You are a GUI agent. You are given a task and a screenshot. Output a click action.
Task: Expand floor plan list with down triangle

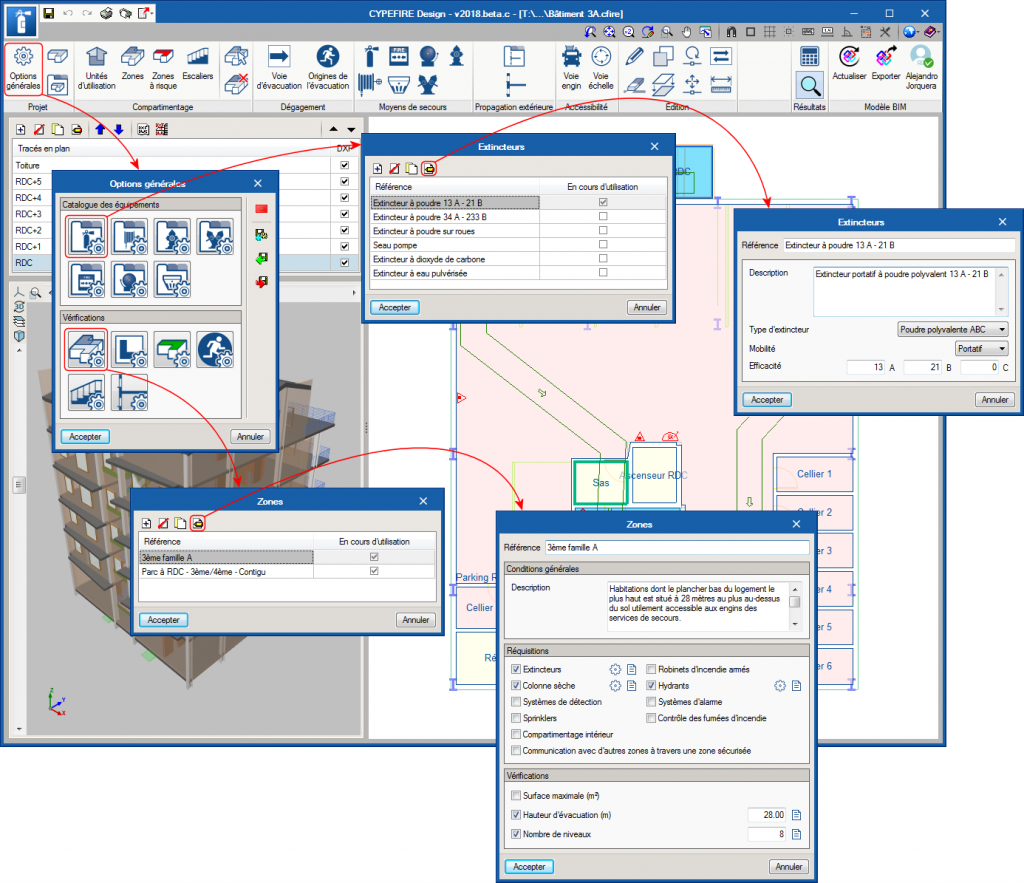click(x=351, y=129)
